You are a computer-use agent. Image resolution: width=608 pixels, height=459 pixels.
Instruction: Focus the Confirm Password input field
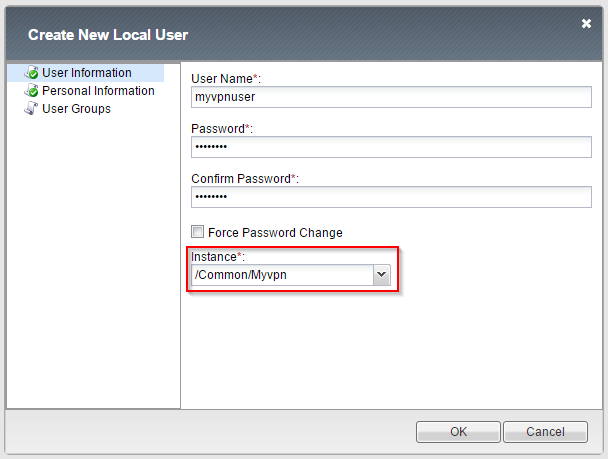(391, 197)
